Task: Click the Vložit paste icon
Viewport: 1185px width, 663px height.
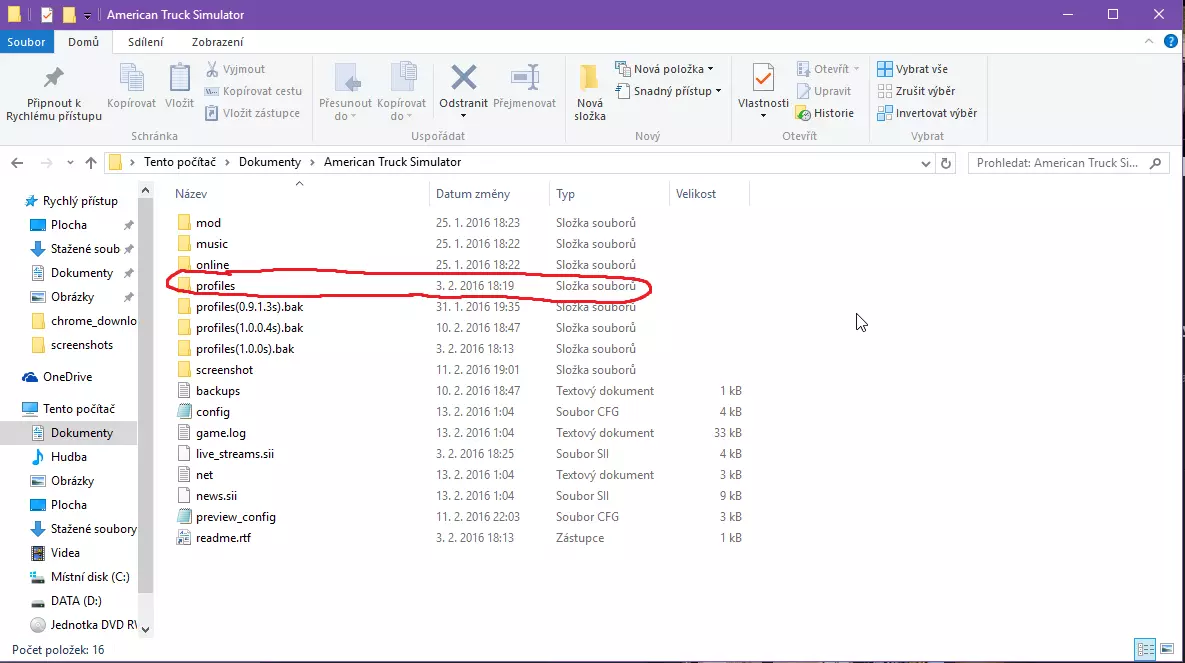Action: point(179,87)
